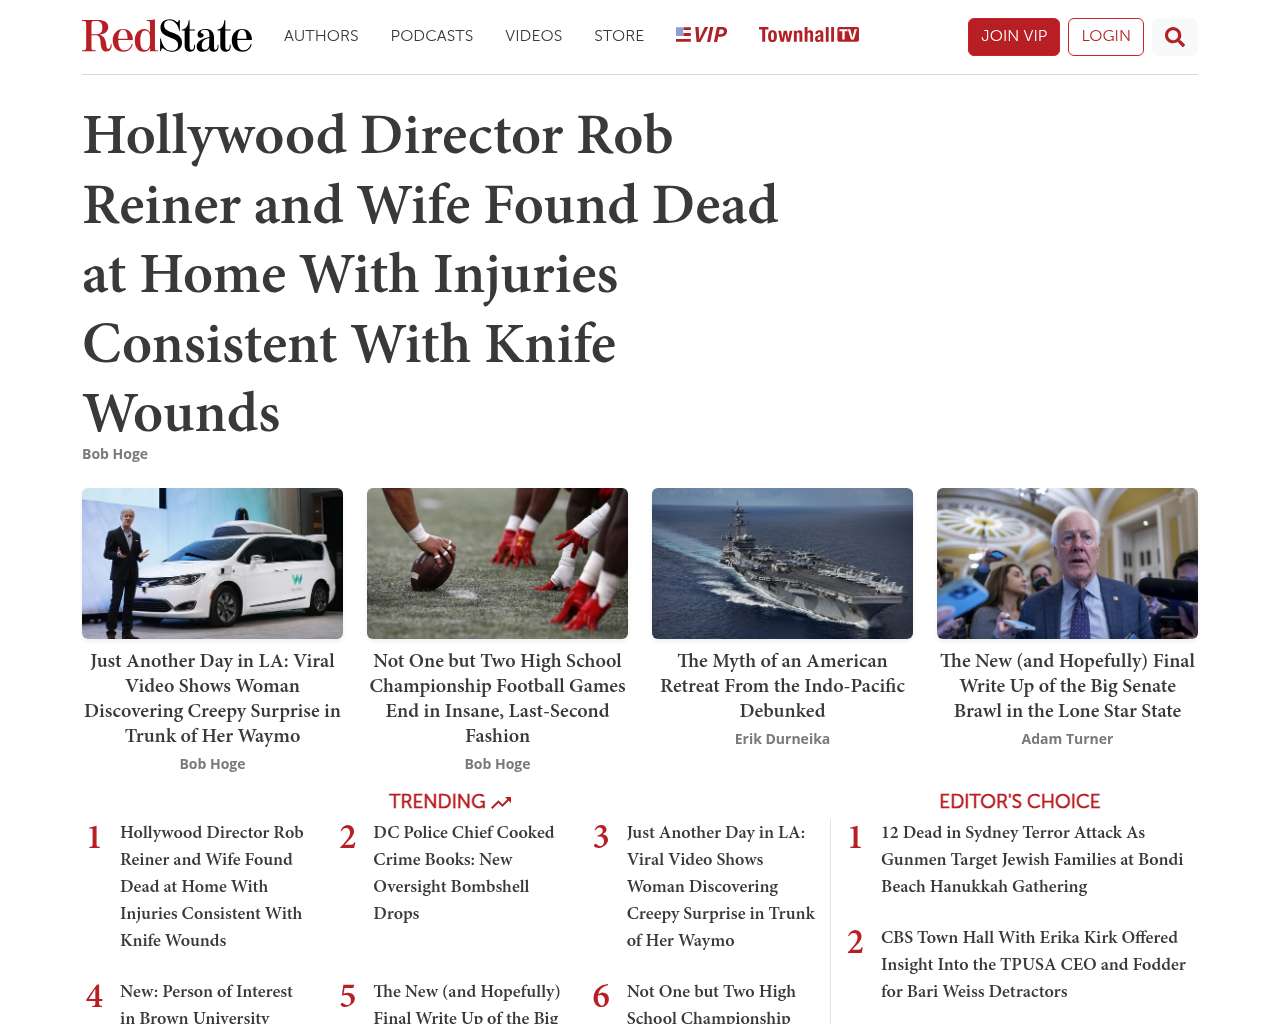The width and height of the screenshot is (1280, 1024).
Task: Read 12 Dead in Sydney editor's choice
Action: coord(1032,859)
